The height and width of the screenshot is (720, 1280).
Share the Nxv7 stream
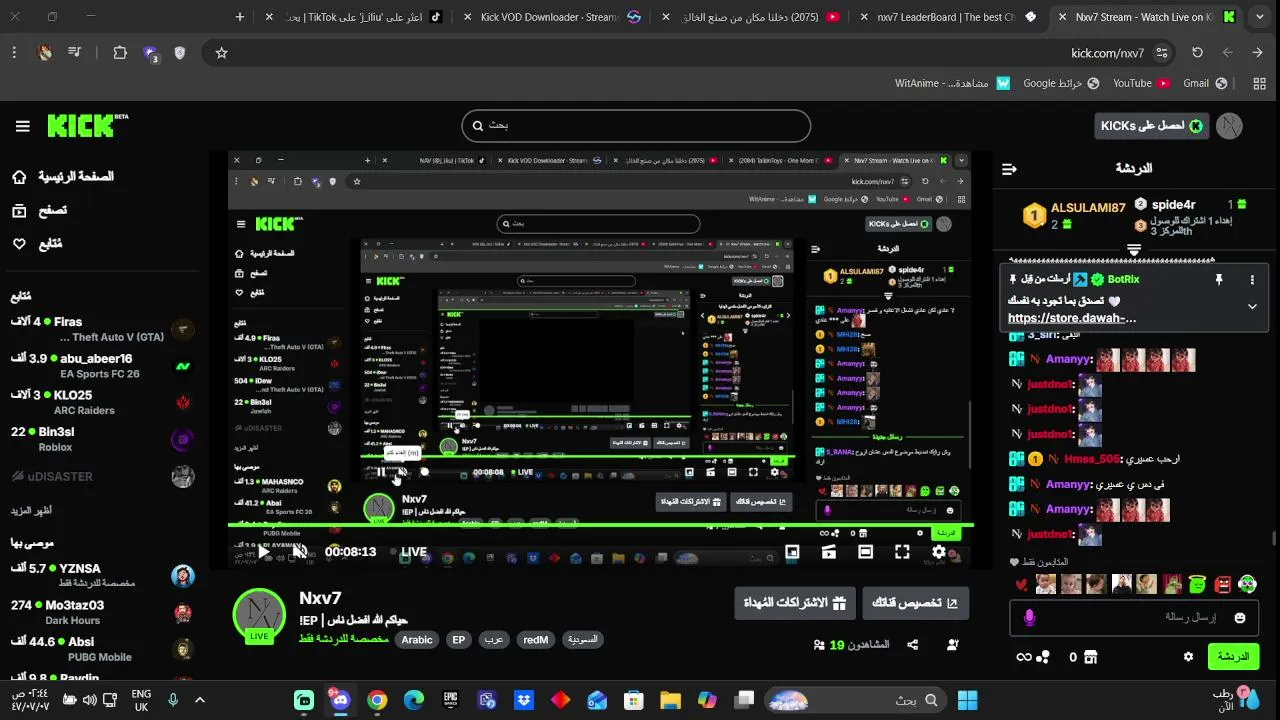pyautogui.click(x=912, y=645)
